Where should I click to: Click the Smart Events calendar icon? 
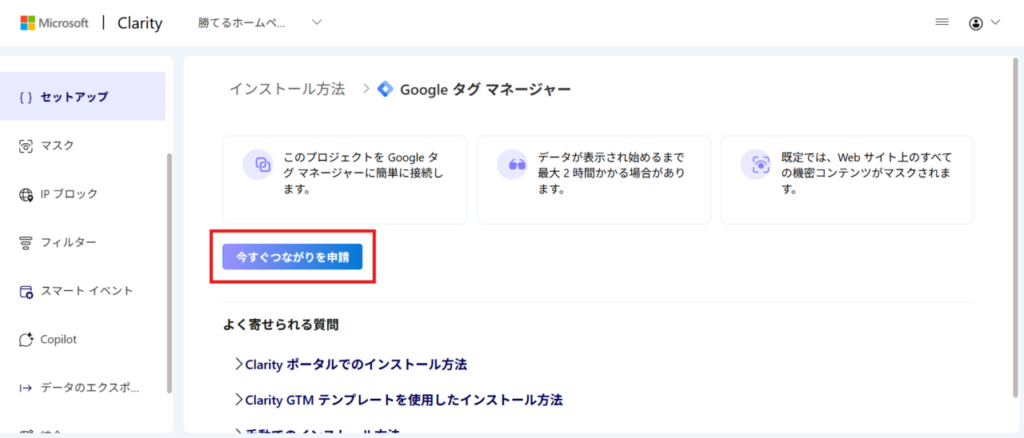click(x=26, y=291)
